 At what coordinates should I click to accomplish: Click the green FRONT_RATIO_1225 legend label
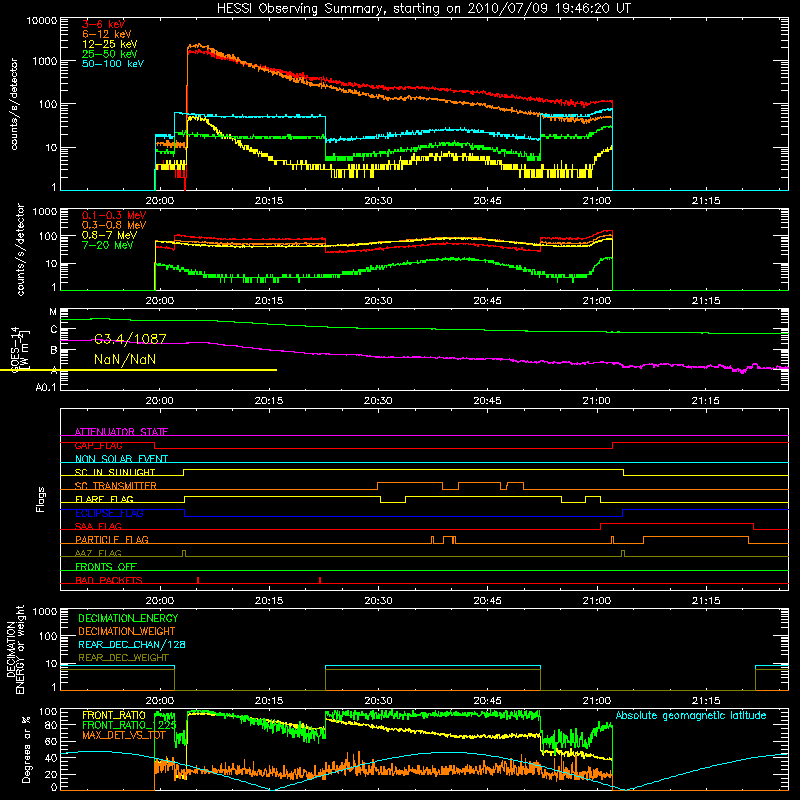click(x=129, y=725)
